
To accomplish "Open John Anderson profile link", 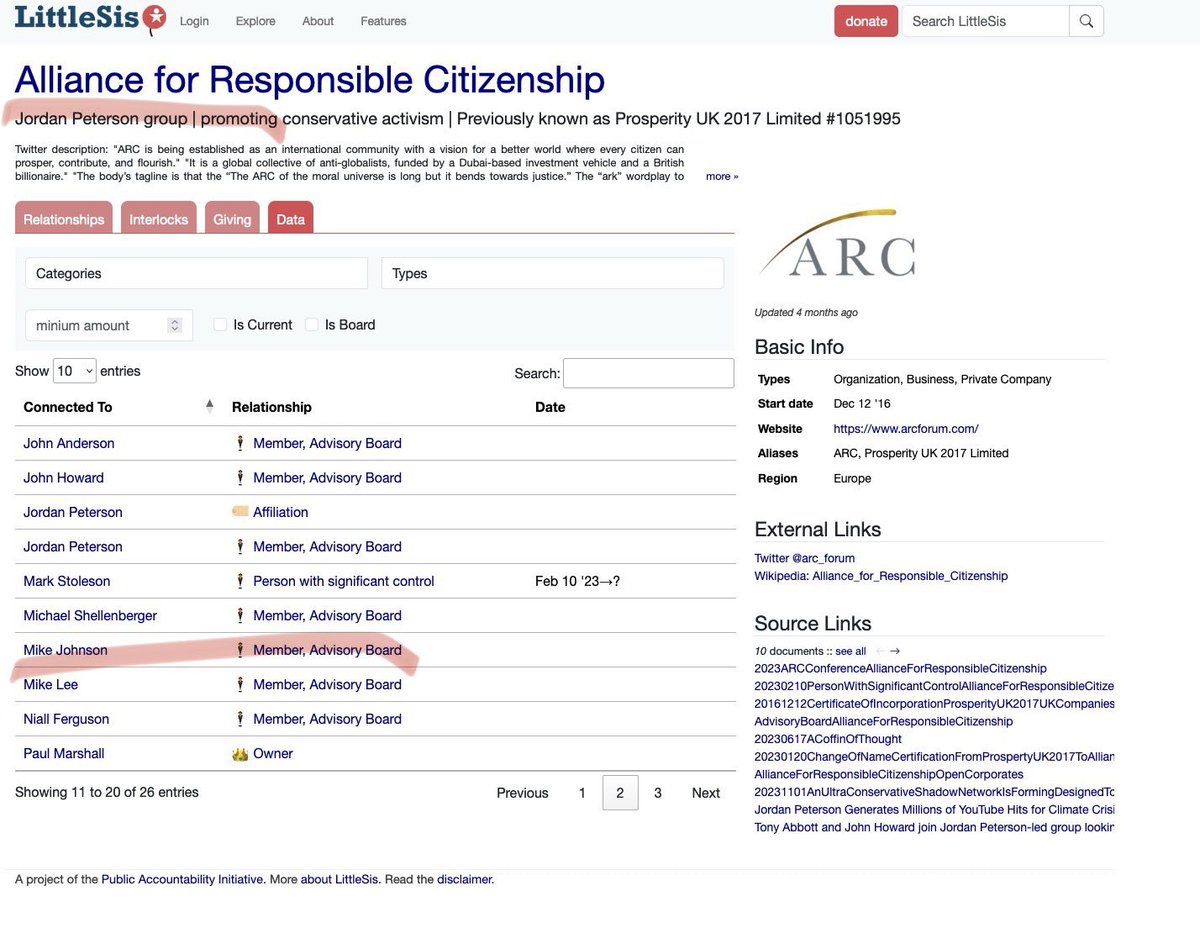I will [69, 443].
